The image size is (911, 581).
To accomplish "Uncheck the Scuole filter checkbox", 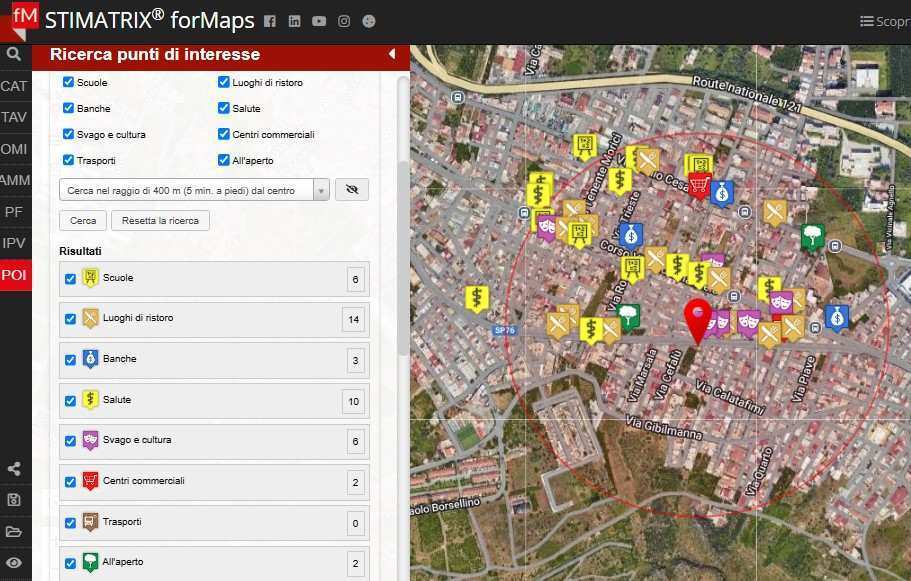I will (68, 82).
